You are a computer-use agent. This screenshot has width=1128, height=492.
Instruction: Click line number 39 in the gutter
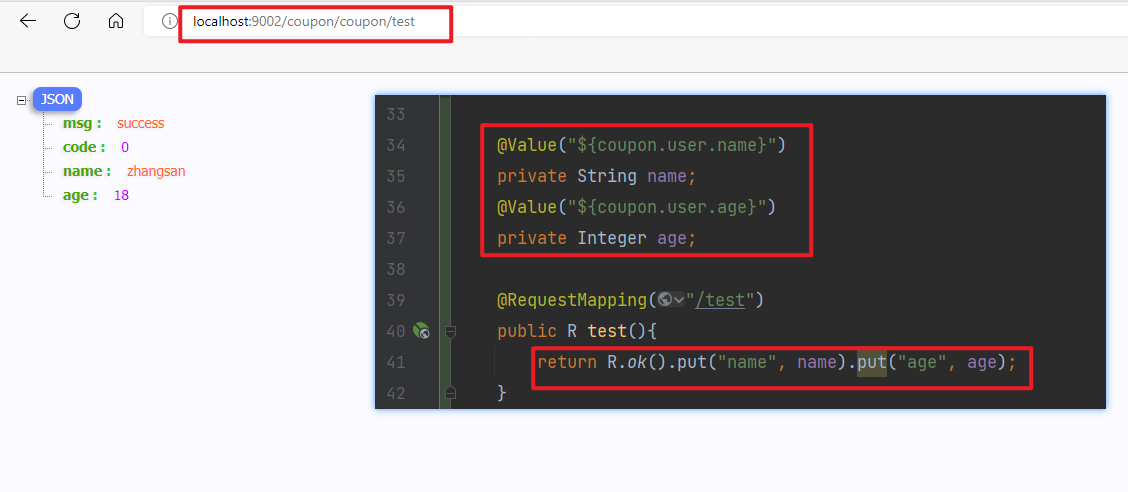[x=396, y=299]
